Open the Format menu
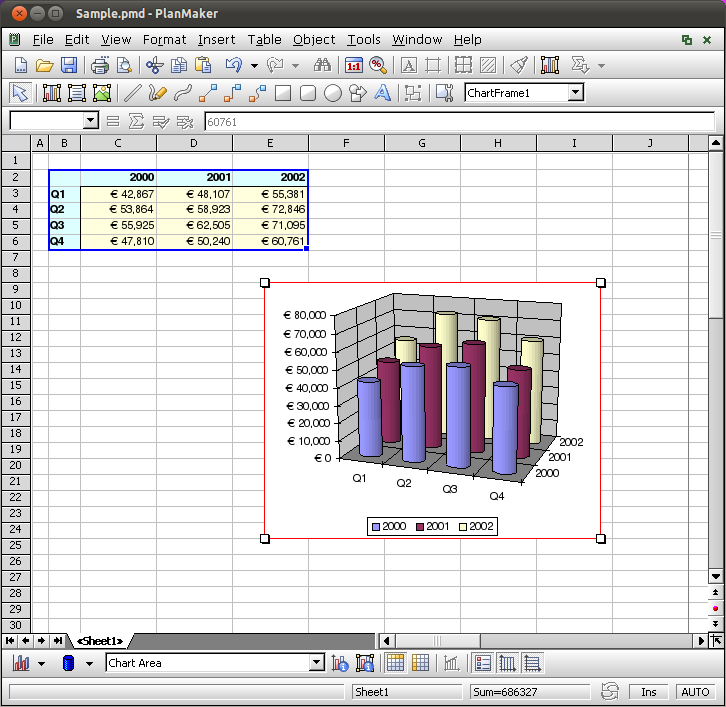Viewport: 726px width, 707px height. point(164,40)
